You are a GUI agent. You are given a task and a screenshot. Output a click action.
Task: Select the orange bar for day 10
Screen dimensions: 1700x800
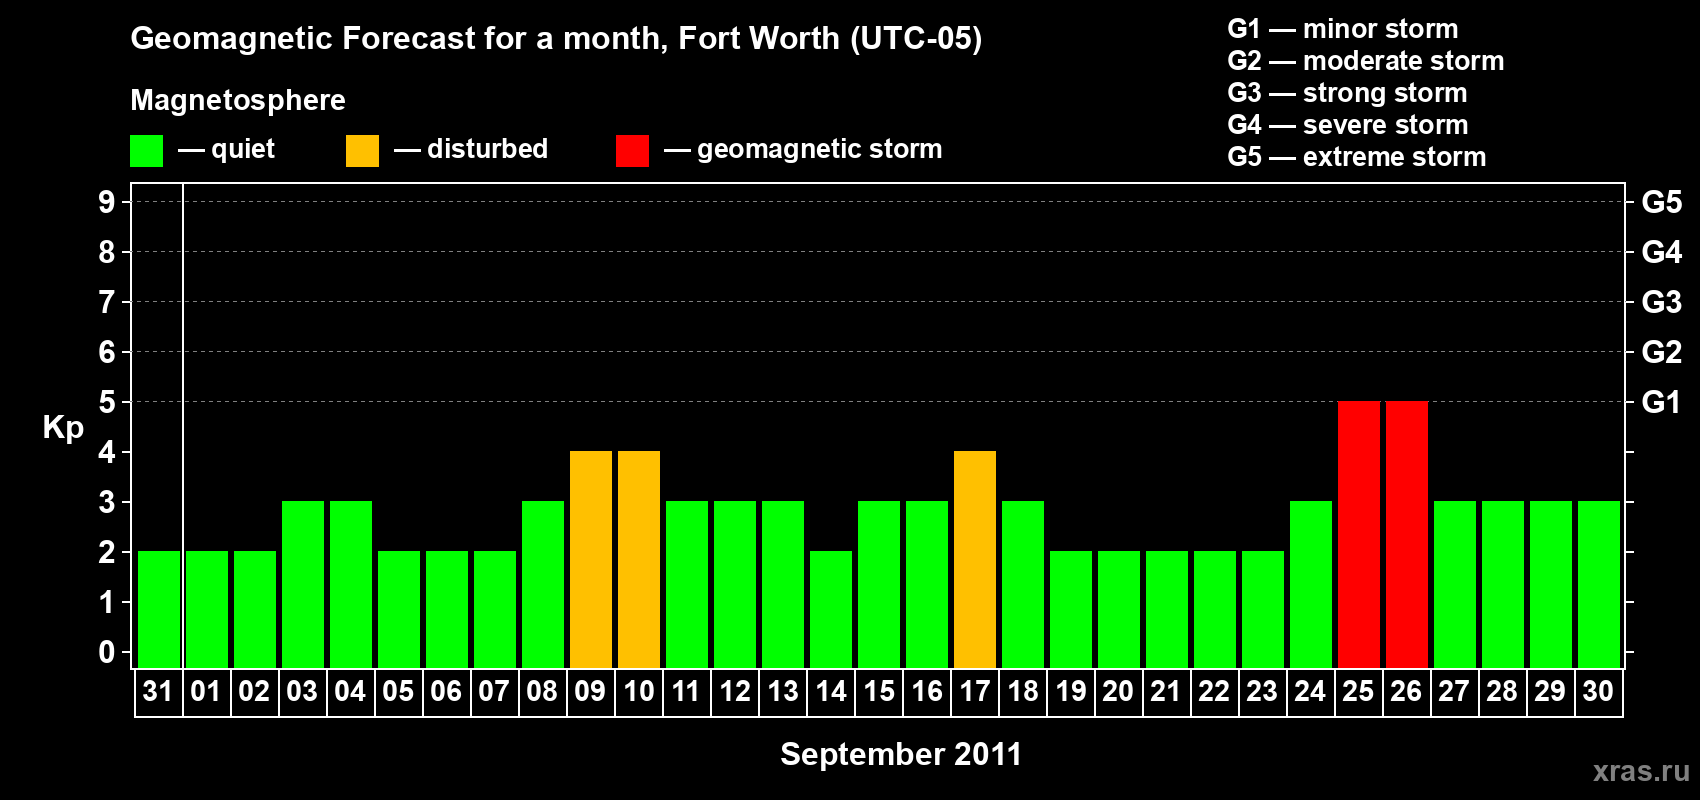(639, 559)
